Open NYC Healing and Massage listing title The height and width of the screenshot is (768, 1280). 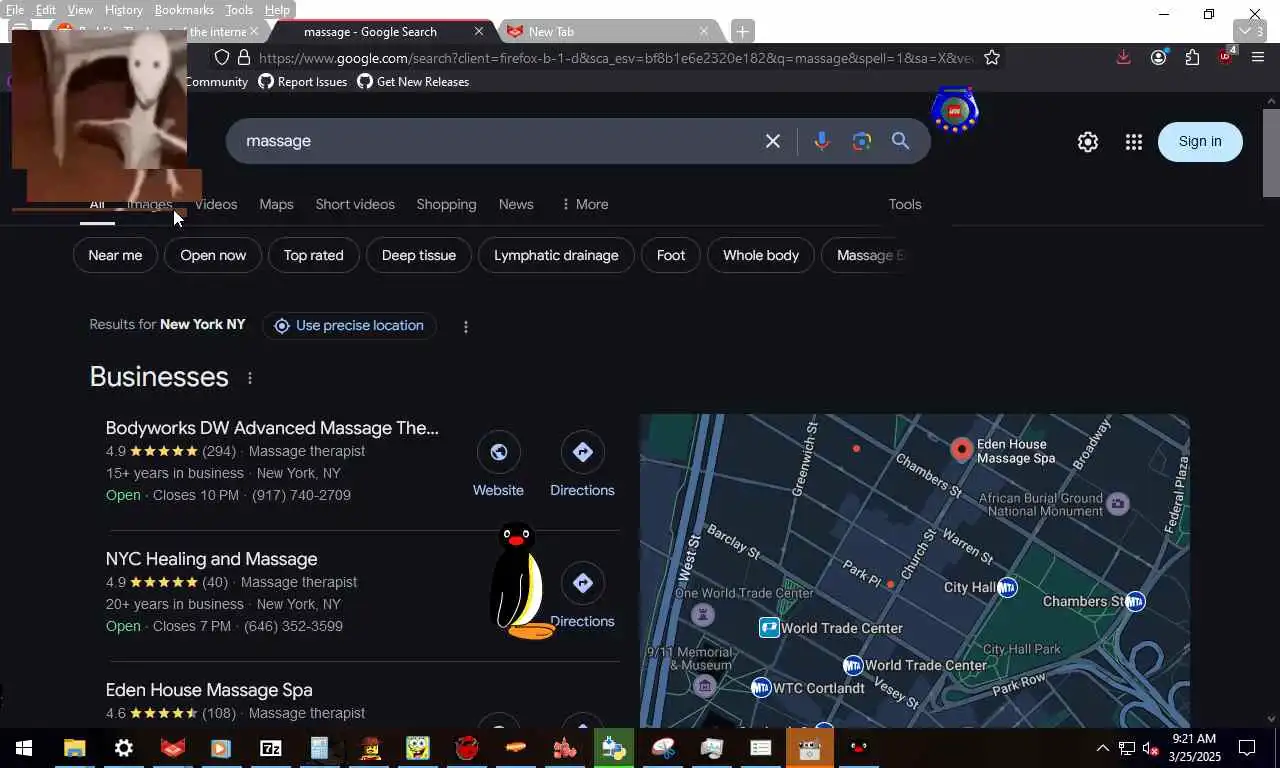click(x=211, y=559)
